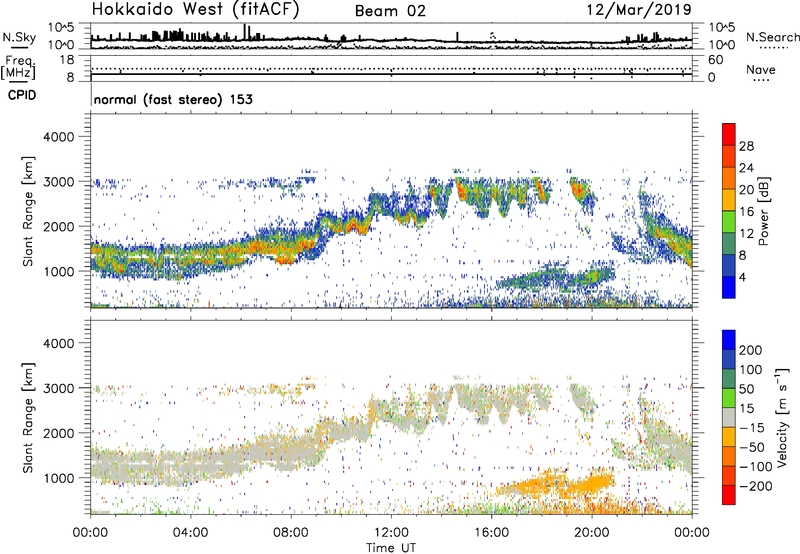The width and height of the screenshot is (800, 554).
Task: Click the grey band of the Velocity color bar
Action: [x=729, y=418]
